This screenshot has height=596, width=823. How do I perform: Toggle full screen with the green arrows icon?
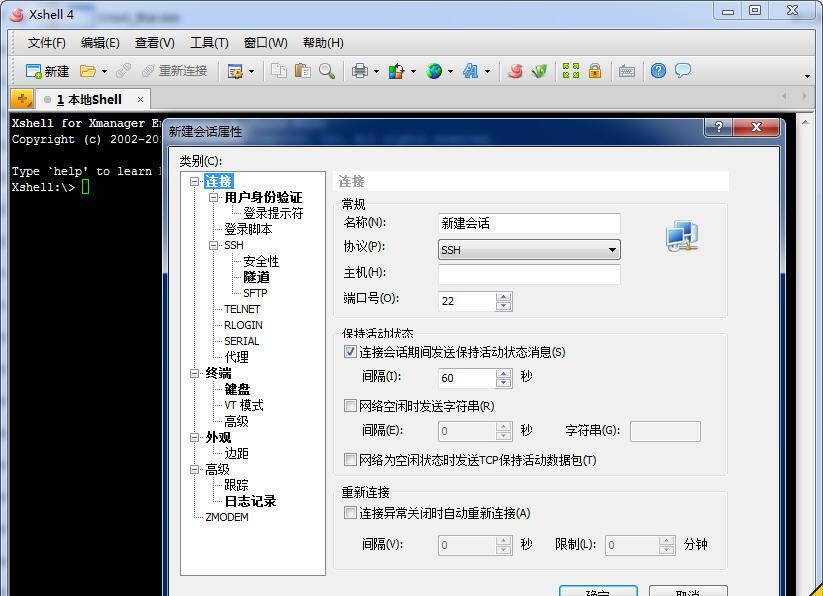(x=571, y=71)
